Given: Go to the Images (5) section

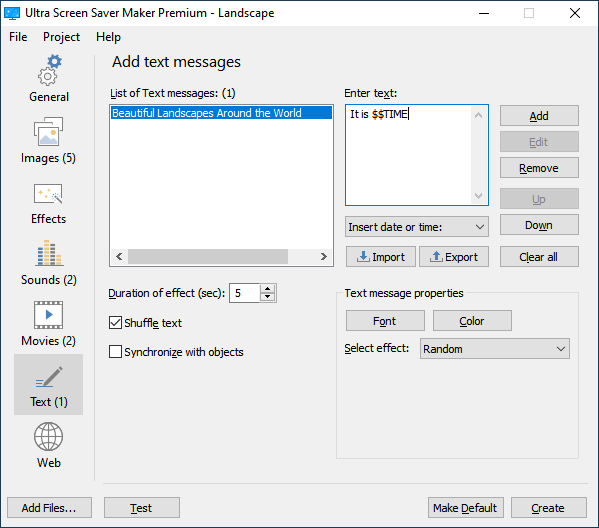Looking at the screenshot, I should pos(49,140).
